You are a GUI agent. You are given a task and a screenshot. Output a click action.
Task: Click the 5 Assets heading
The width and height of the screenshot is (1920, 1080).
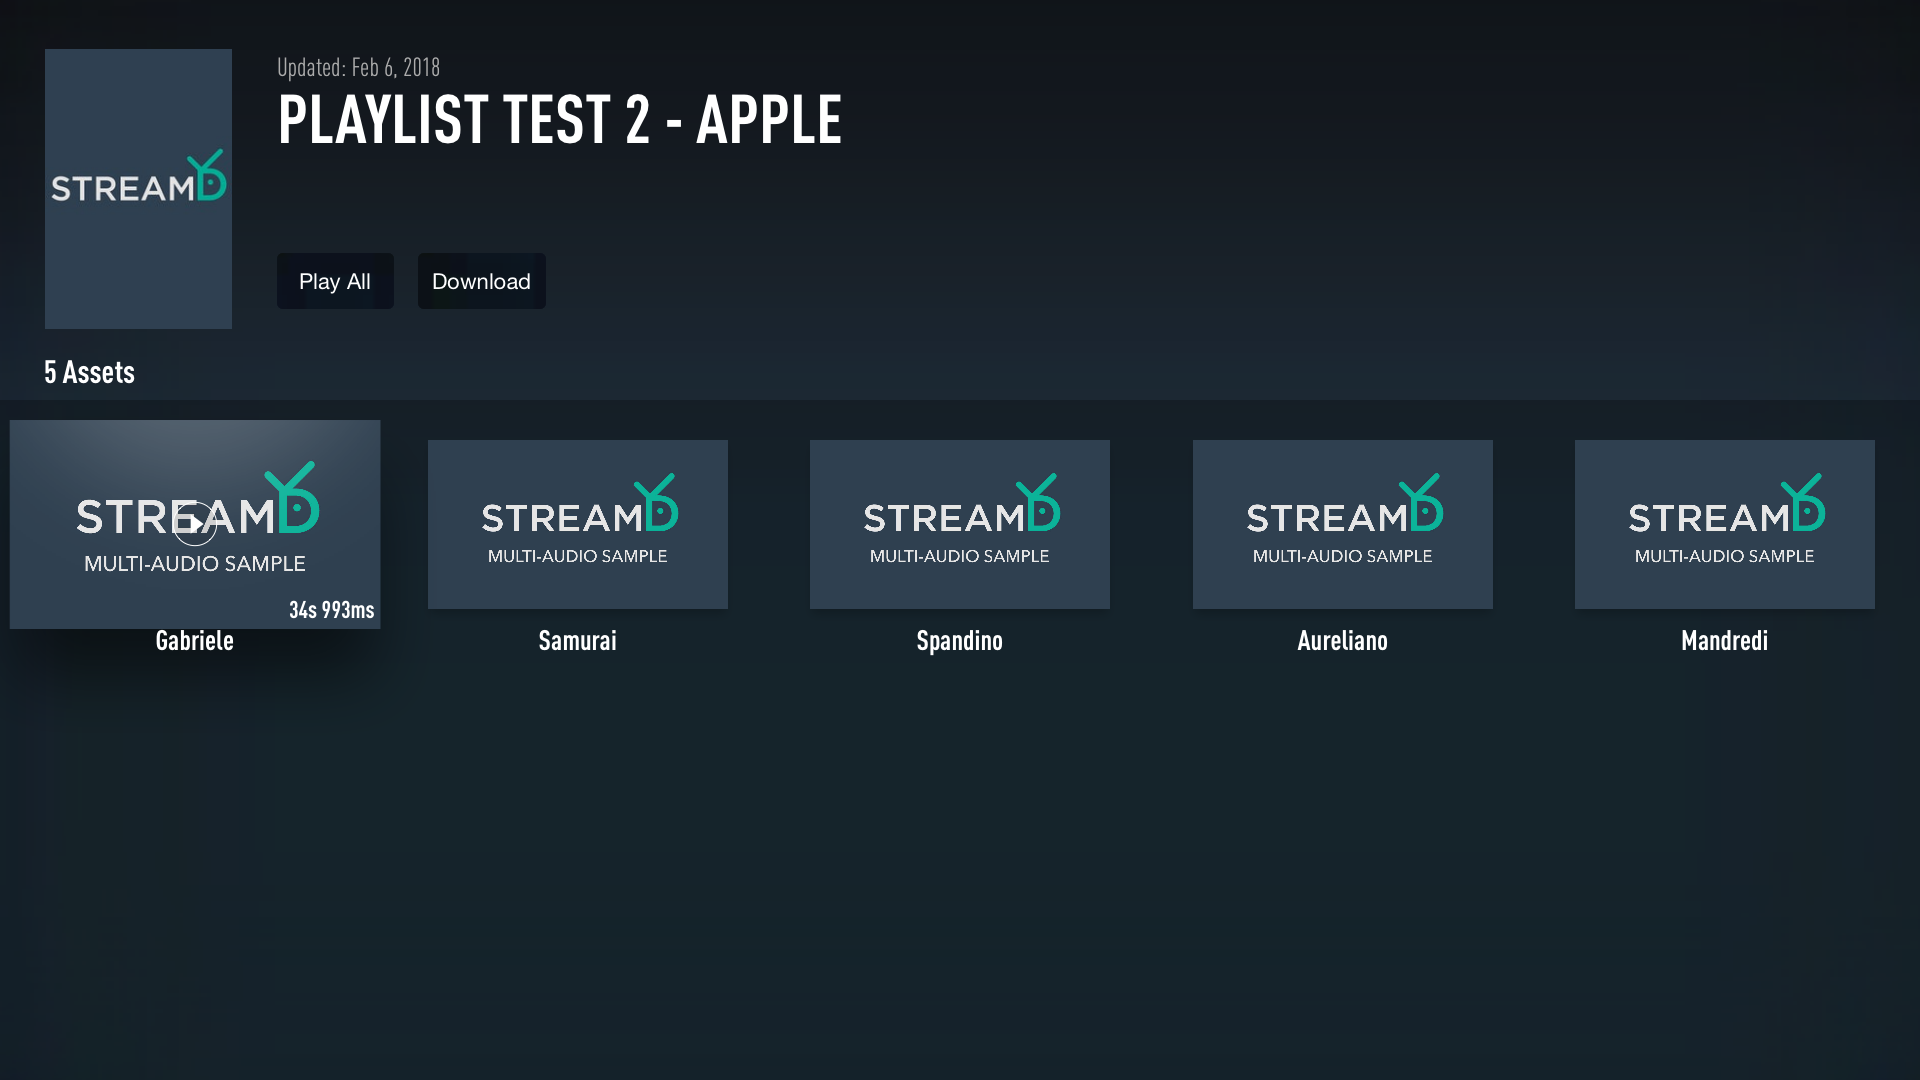pos(90,372)
